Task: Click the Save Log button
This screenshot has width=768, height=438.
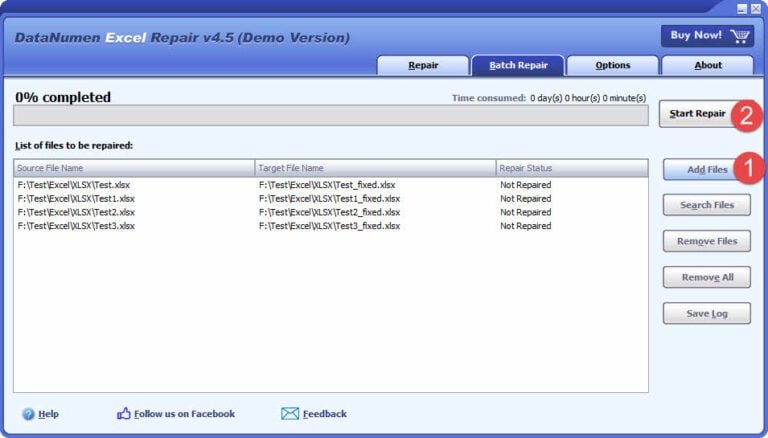Action: (707, 313)
